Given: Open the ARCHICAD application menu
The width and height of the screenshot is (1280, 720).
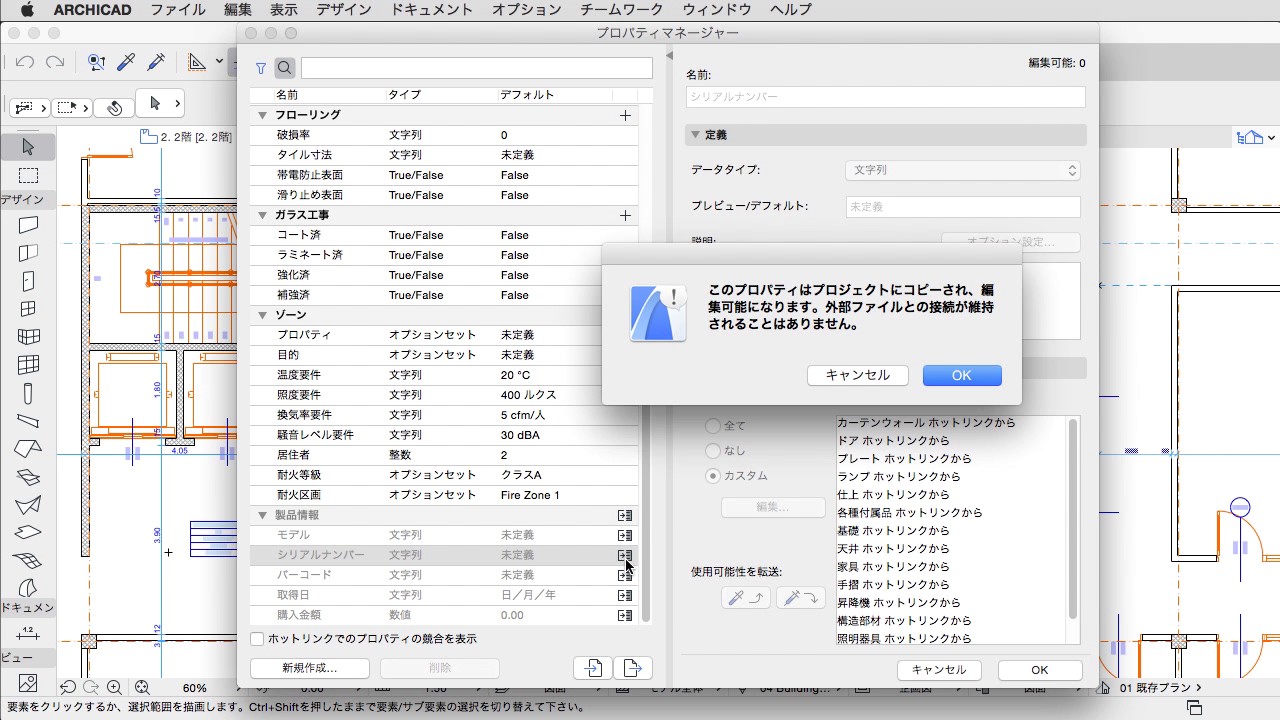Looking at the screenshot, I should click(x=92, y=10).
